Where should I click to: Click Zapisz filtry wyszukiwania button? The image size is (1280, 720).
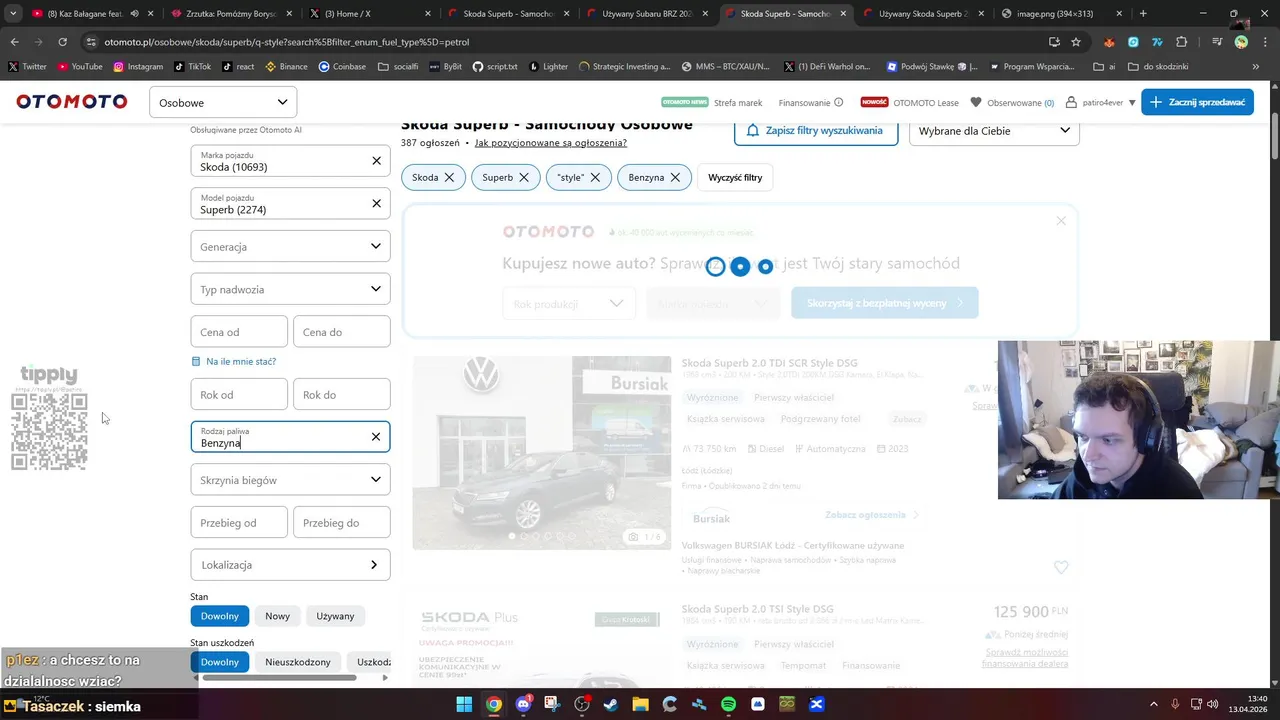815,131
